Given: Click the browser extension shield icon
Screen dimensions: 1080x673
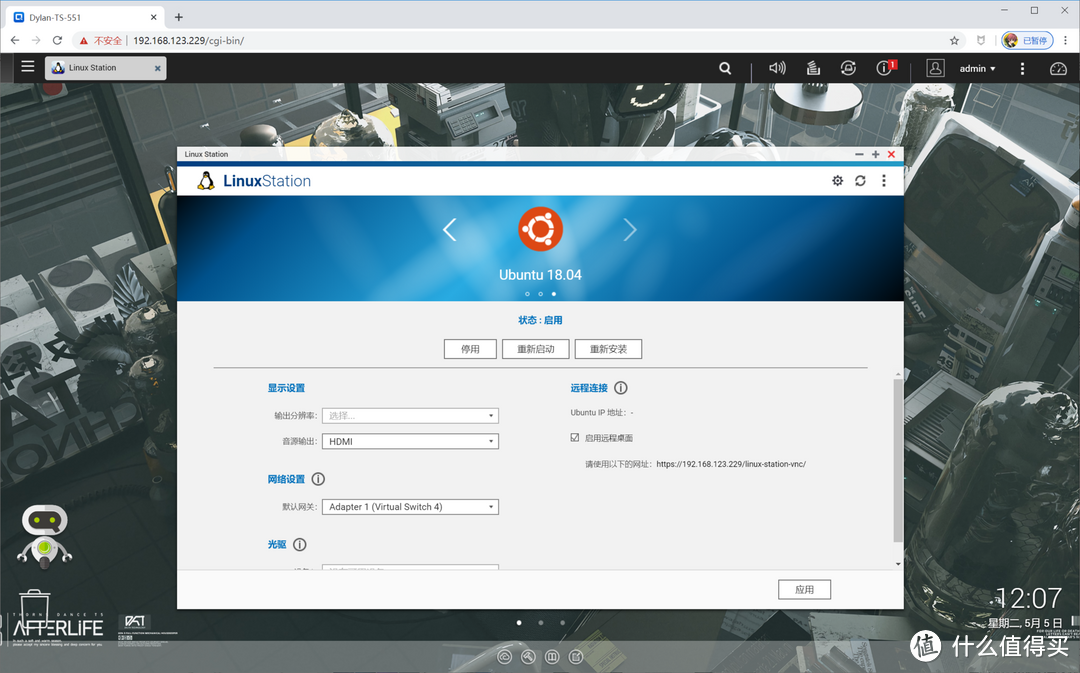Looking at the screenshot, I should tap(981, 41).
